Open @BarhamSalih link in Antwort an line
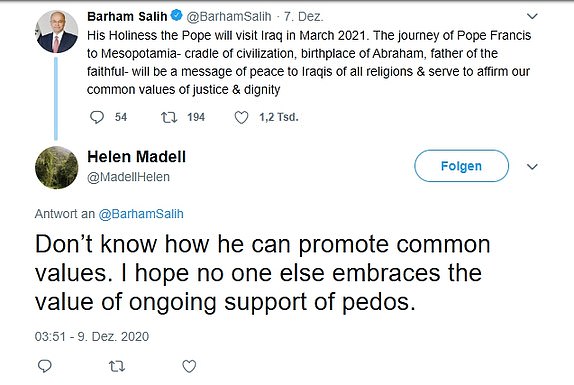 (141, 214)
